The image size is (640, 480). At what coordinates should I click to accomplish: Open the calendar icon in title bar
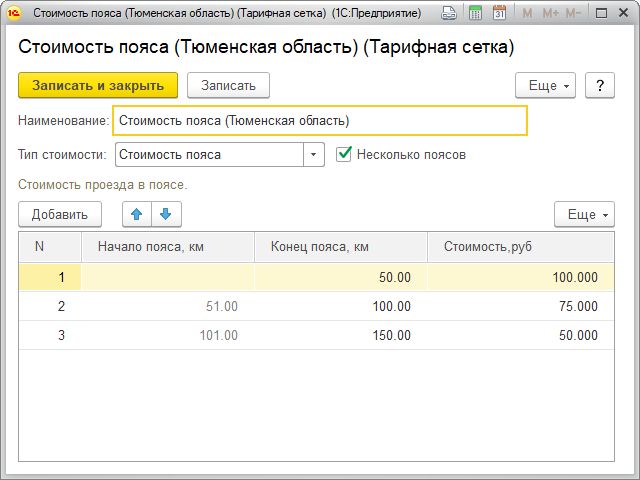(x=498, y=14)
